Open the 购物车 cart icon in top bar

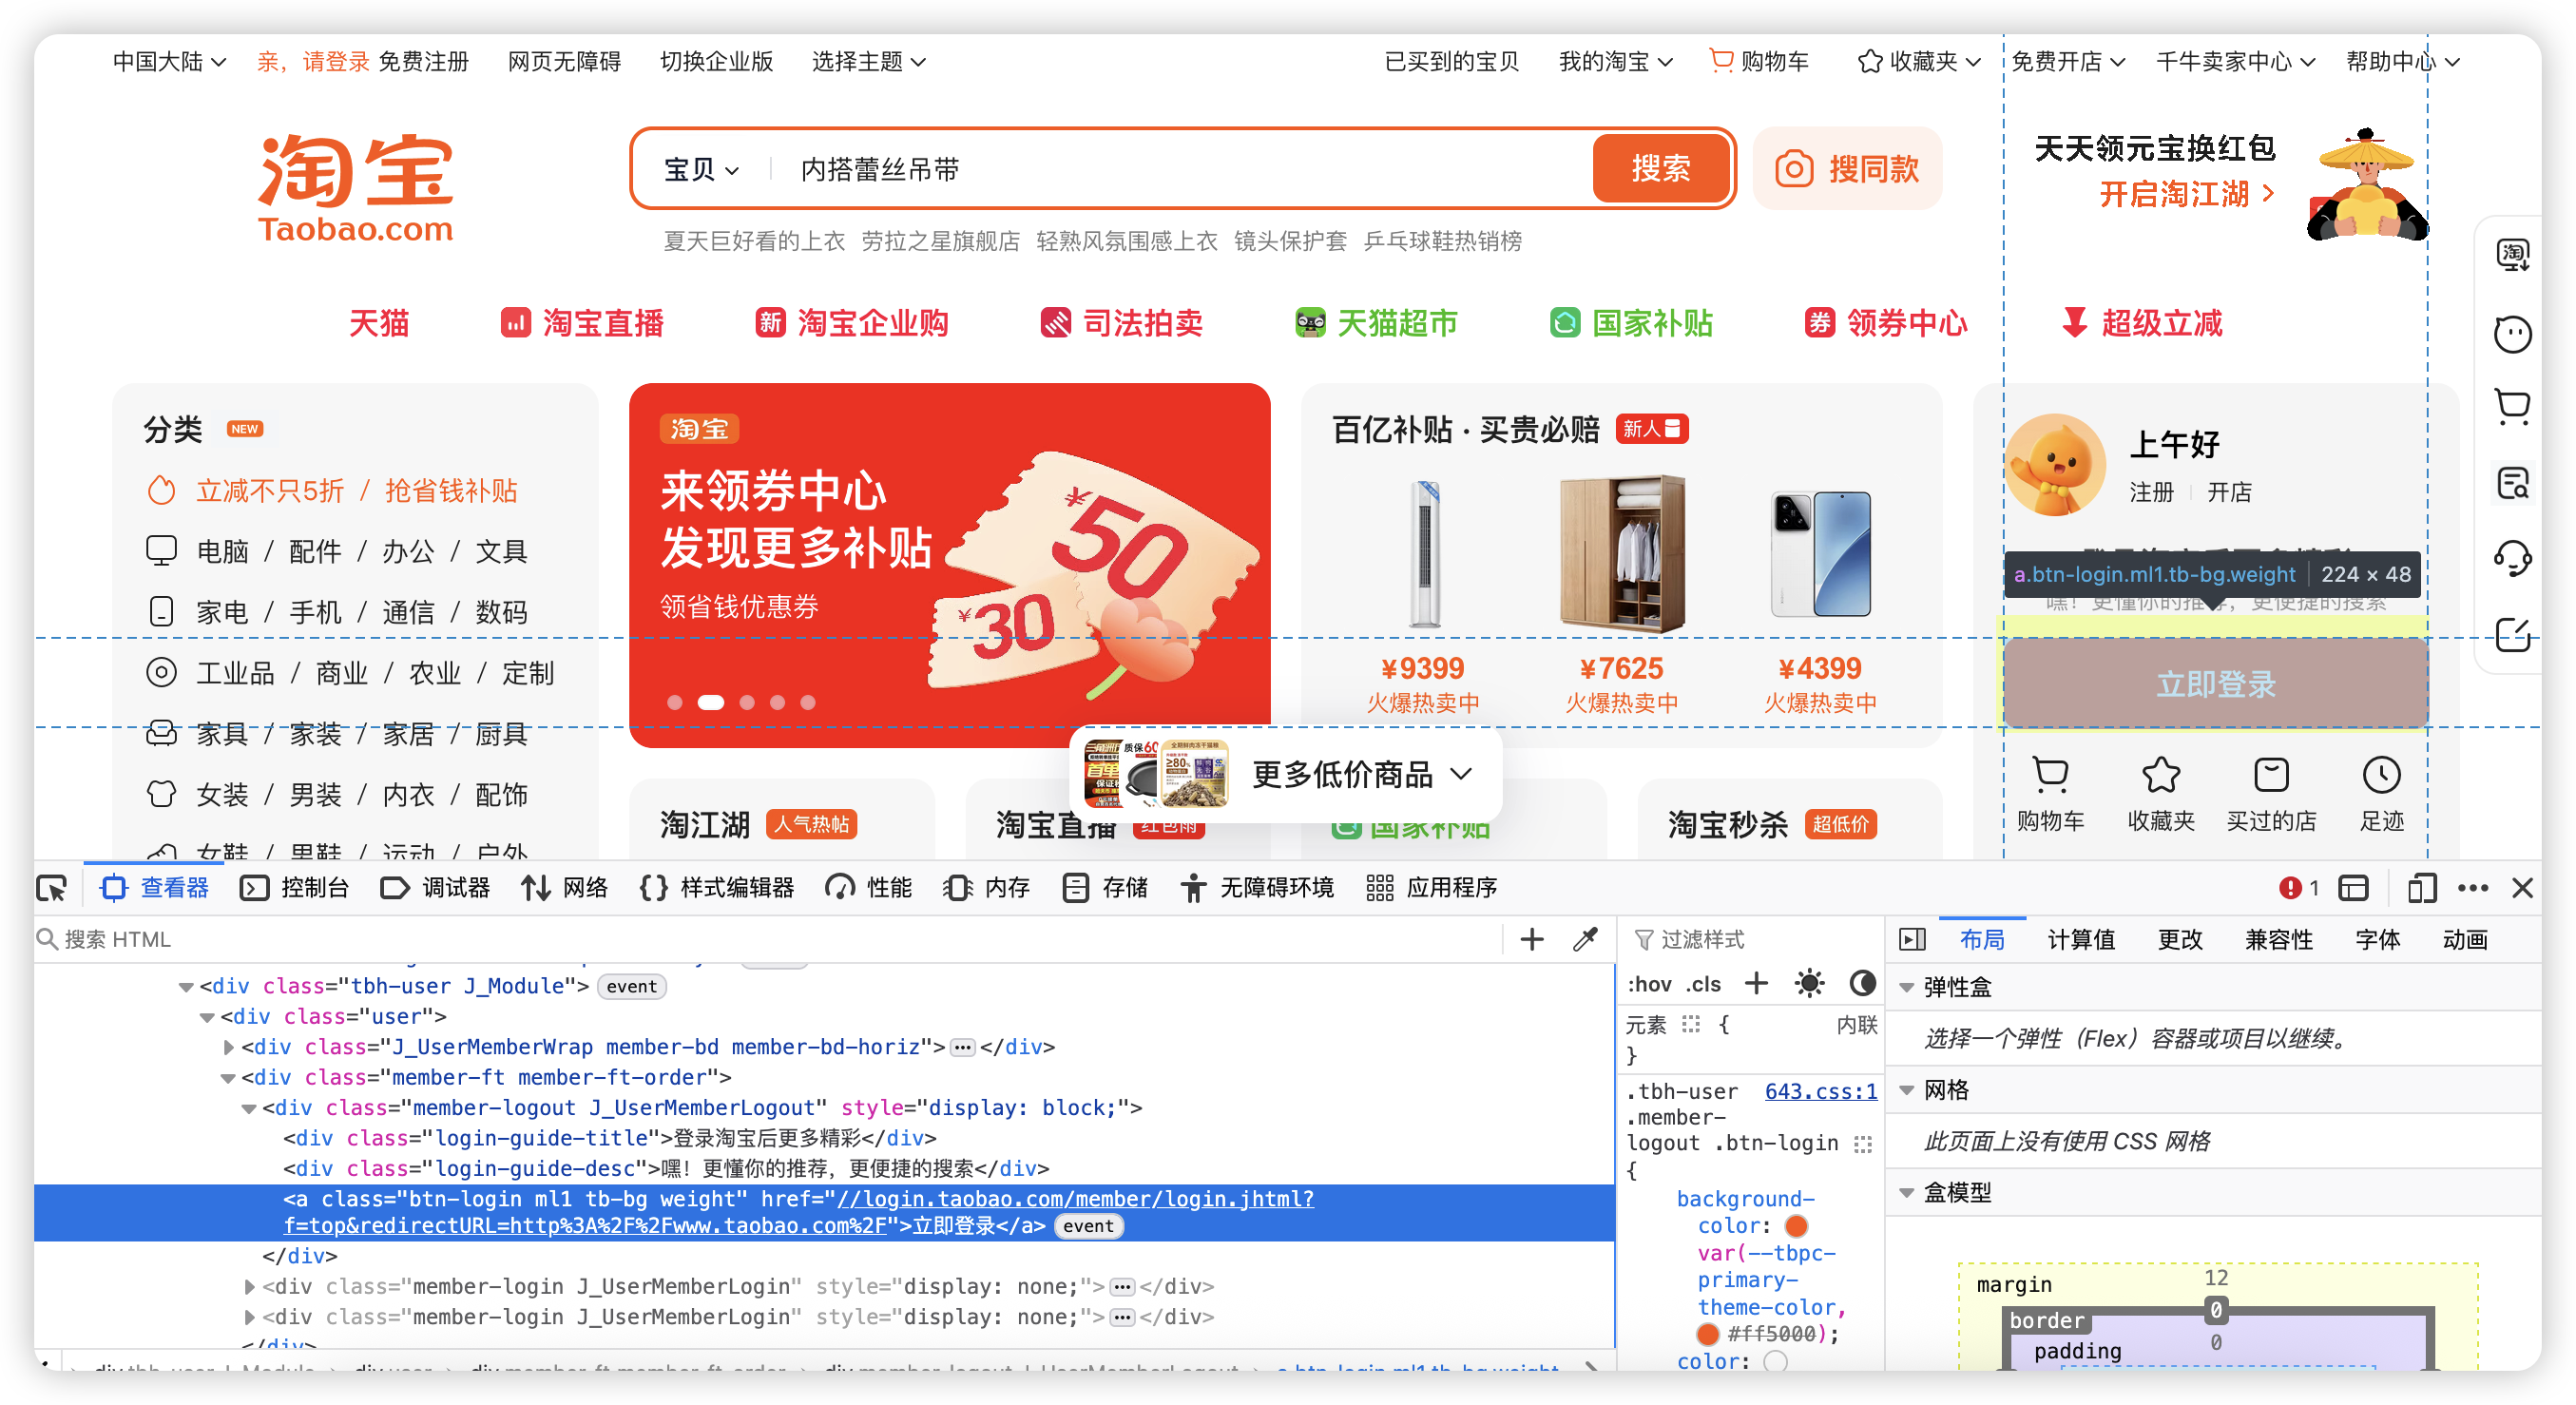[1721, 61]
